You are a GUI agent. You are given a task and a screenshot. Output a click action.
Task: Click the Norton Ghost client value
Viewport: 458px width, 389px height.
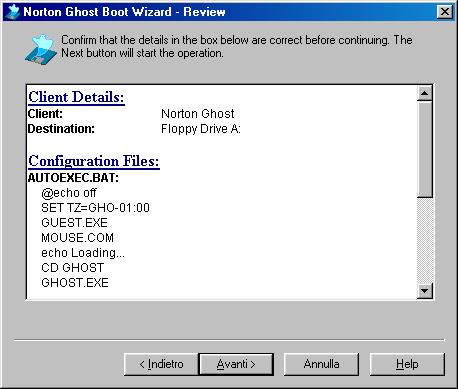click(198, 114)
